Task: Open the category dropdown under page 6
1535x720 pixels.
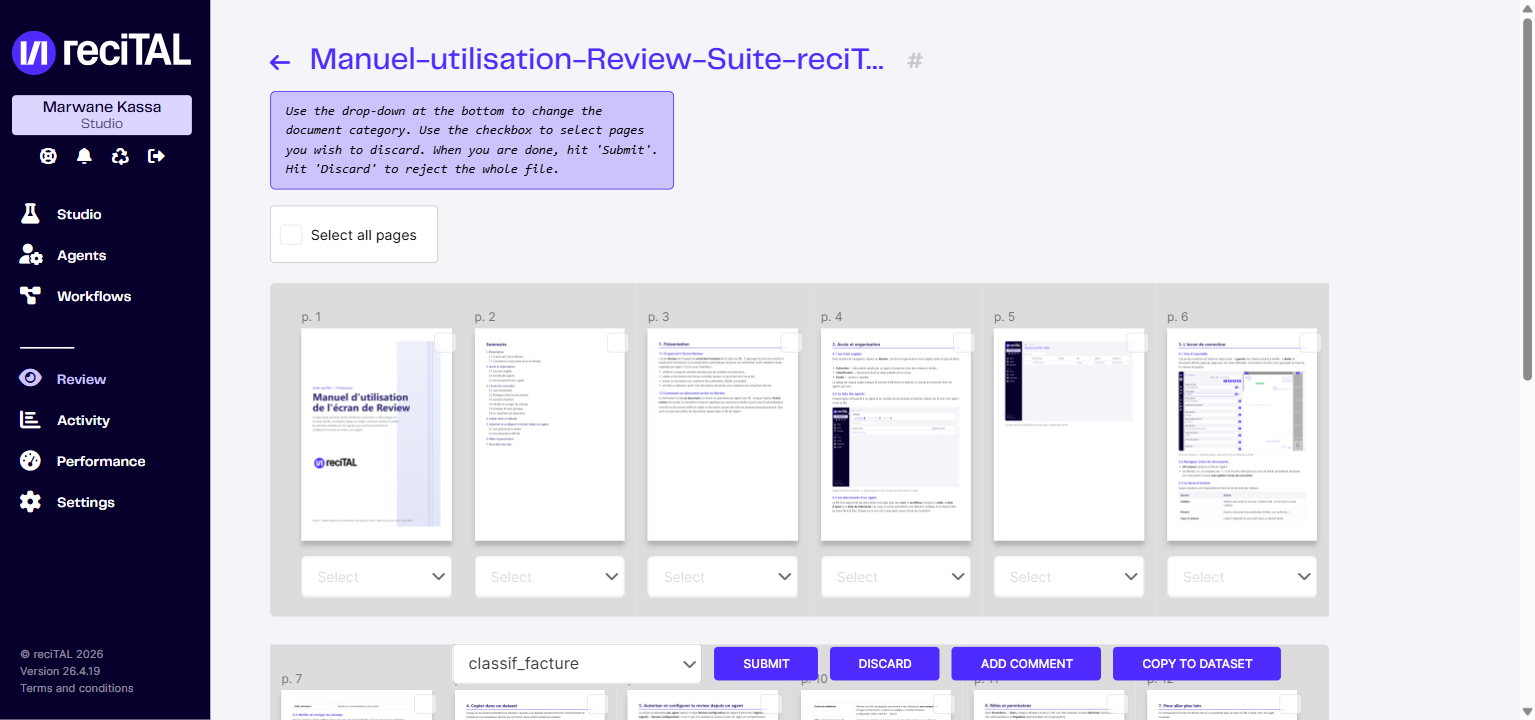Action: click(1242, 577)
